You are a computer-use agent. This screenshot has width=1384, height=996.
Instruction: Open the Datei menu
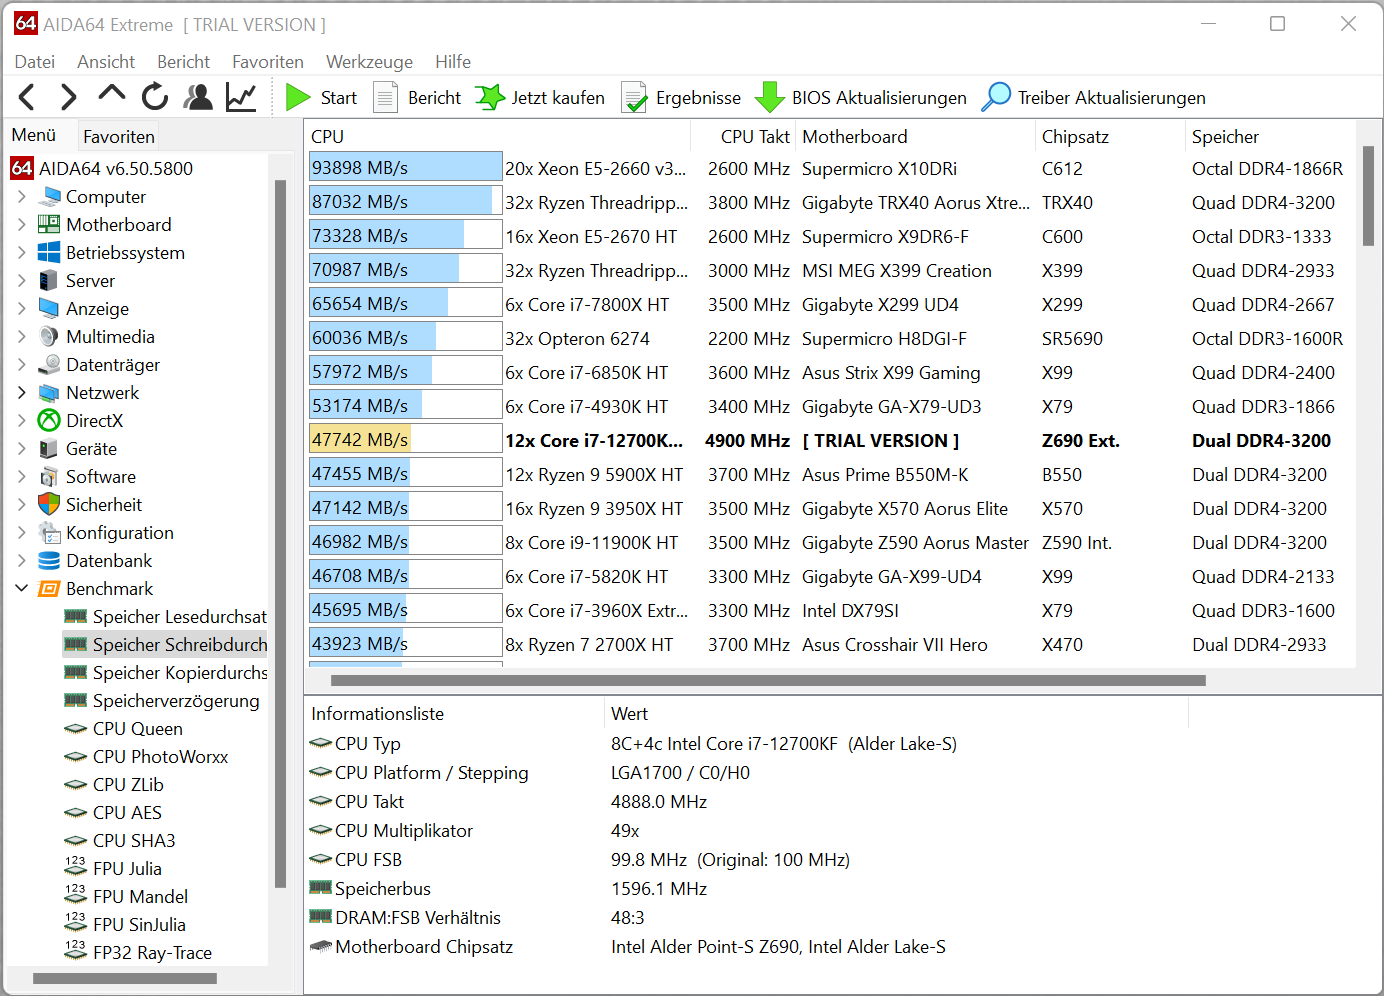(35, 62)
